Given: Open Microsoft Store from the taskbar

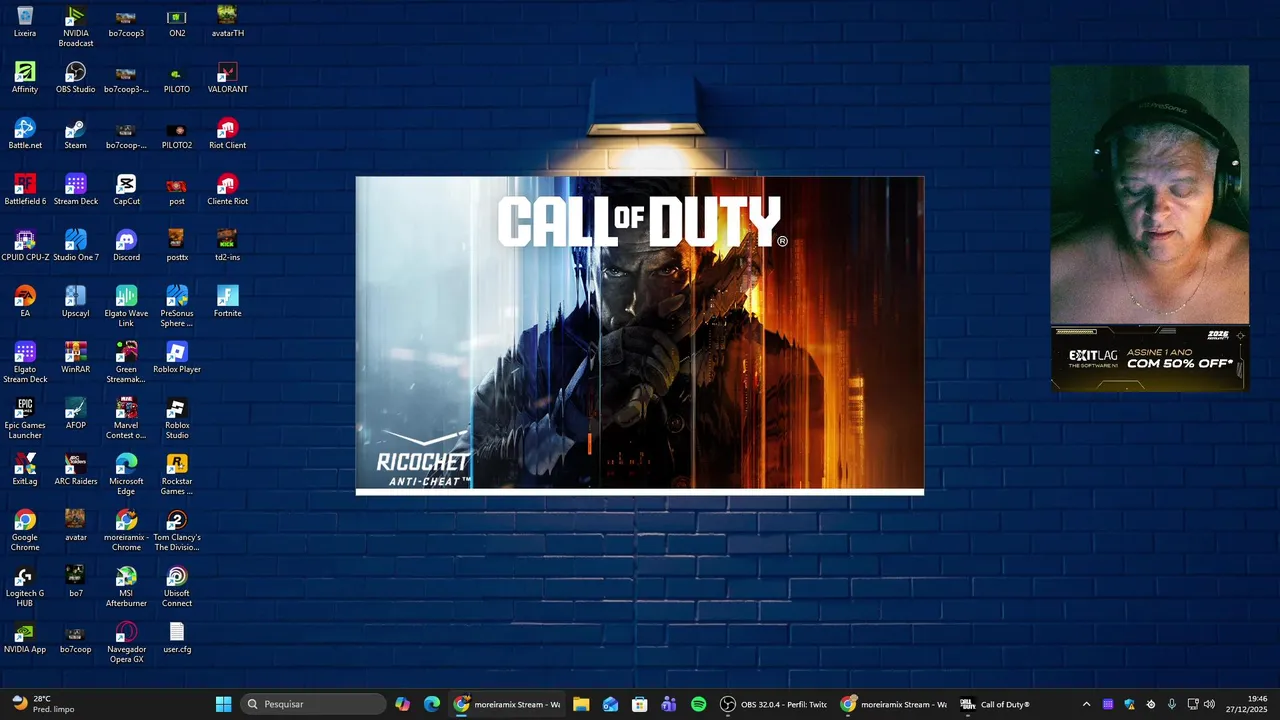Looking at the screenshot, I should click(x=640, y=704).
